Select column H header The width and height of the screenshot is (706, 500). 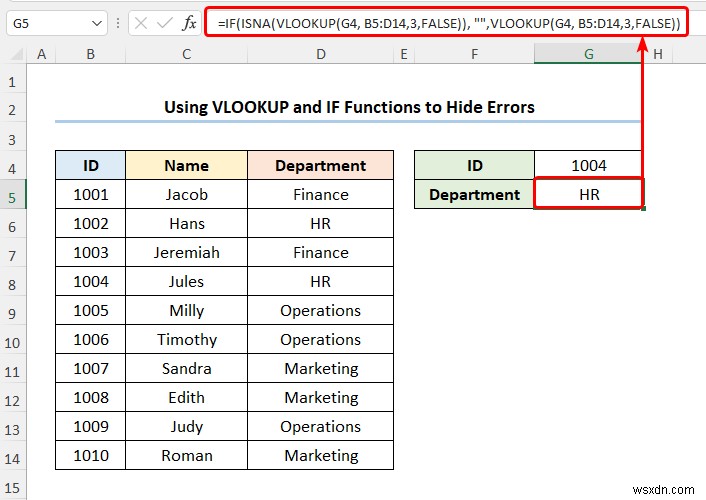pos(657,55)
